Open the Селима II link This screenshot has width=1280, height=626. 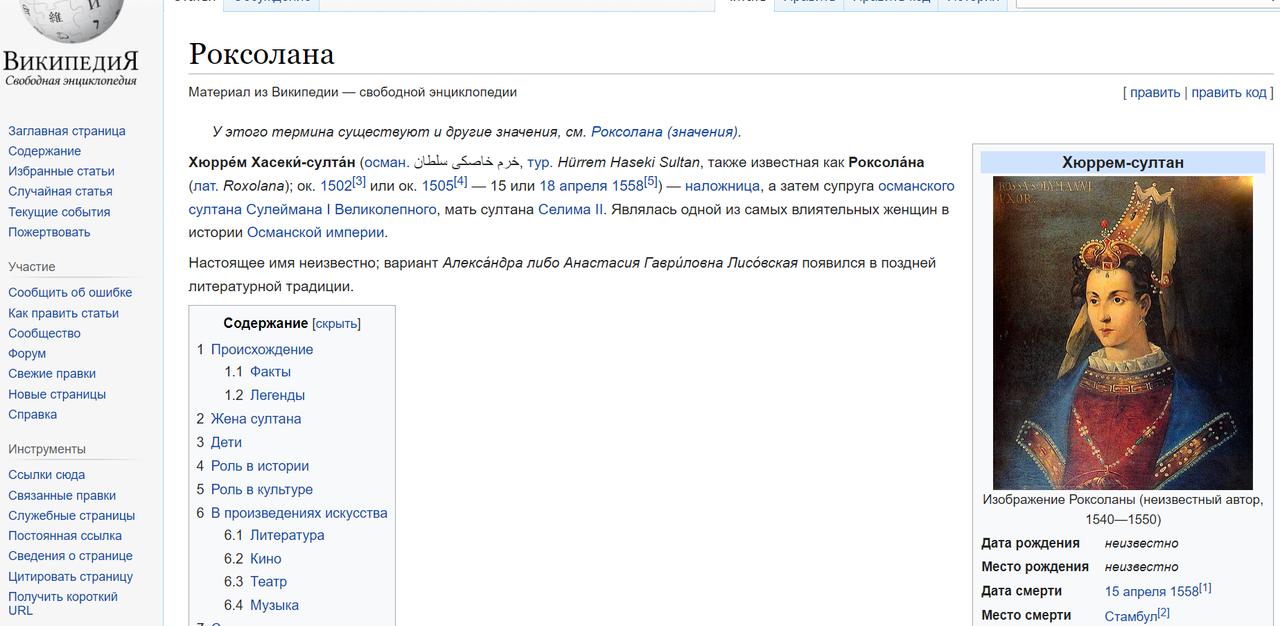571,209
